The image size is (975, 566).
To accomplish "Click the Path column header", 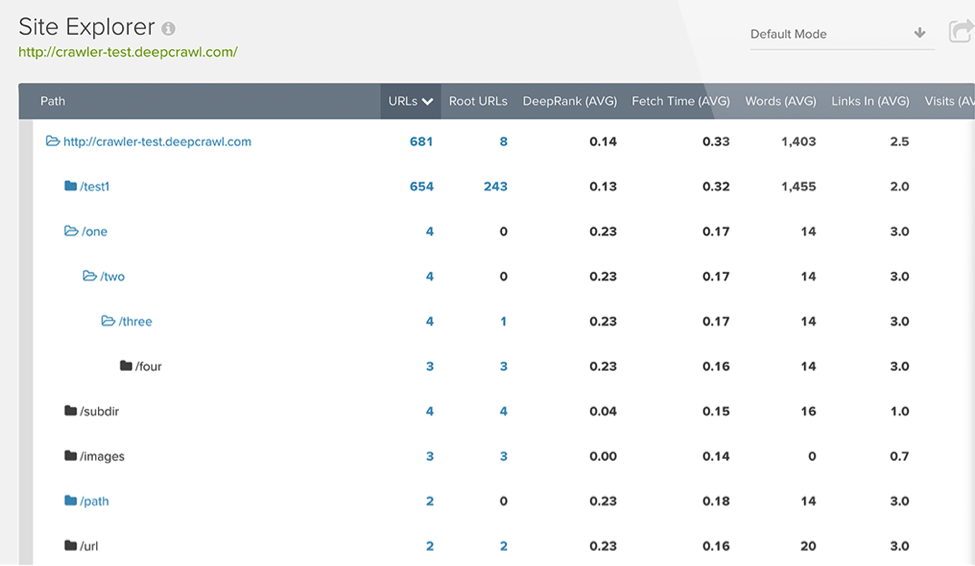I will [53, 101].
